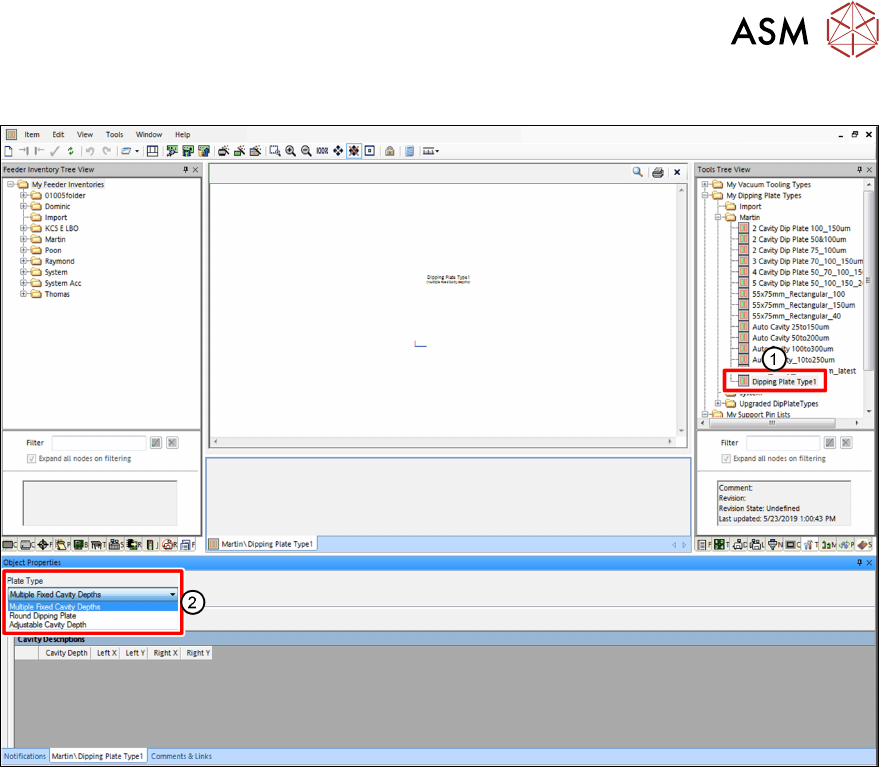Select Martin\Dipping Plate Type1 document tab
The image size is (879, 767).
[262, 544]
